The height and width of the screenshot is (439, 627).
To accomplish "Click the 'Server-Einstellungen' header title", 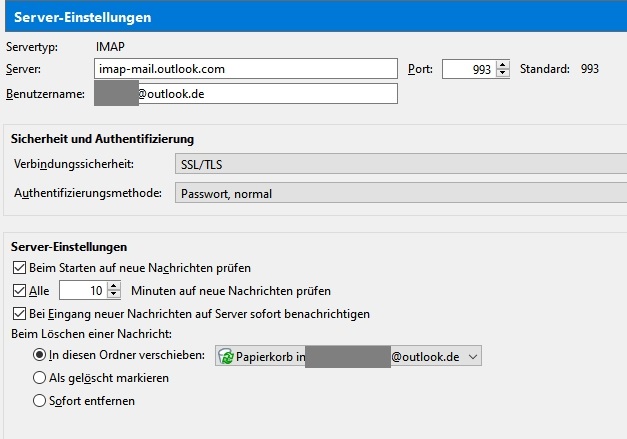I will pos(83,18).
